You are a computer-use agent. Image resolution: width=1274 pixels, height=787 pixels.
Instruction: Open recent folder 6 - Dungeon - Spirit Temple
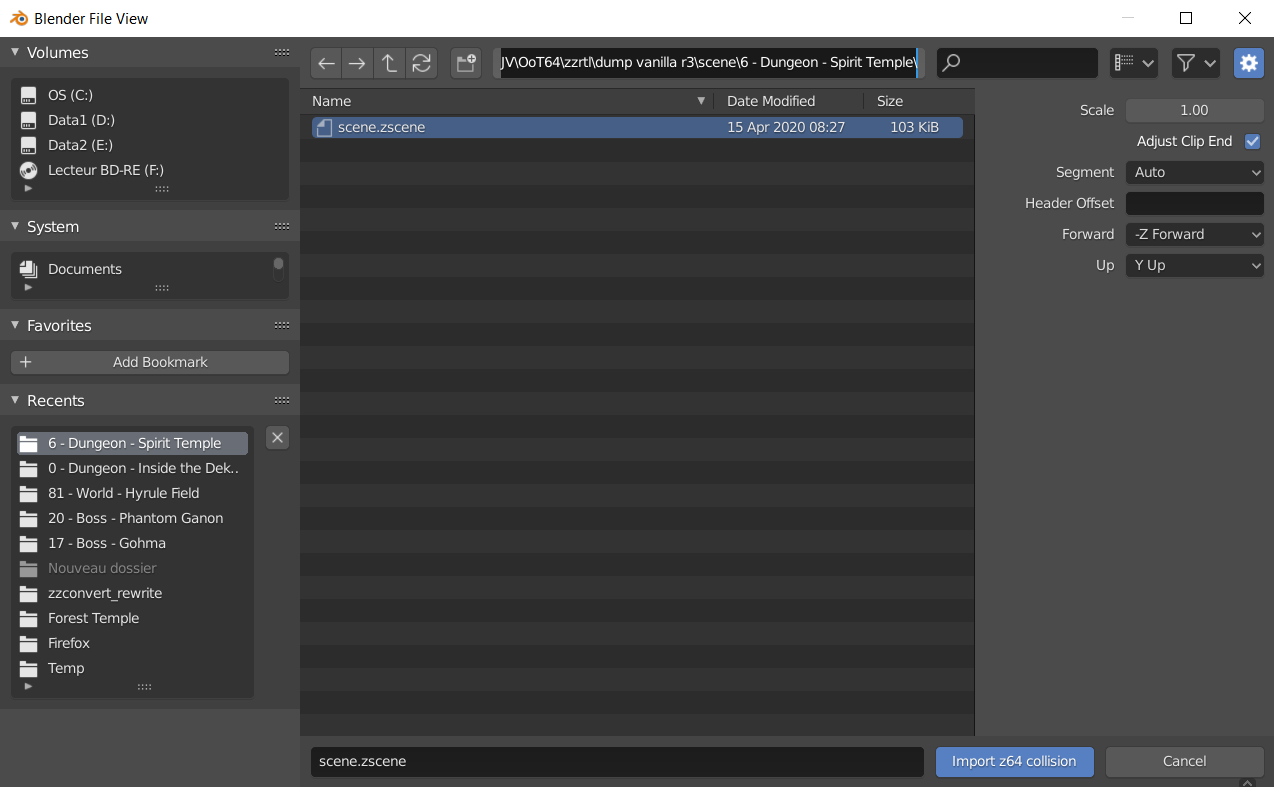coord(132,443)
